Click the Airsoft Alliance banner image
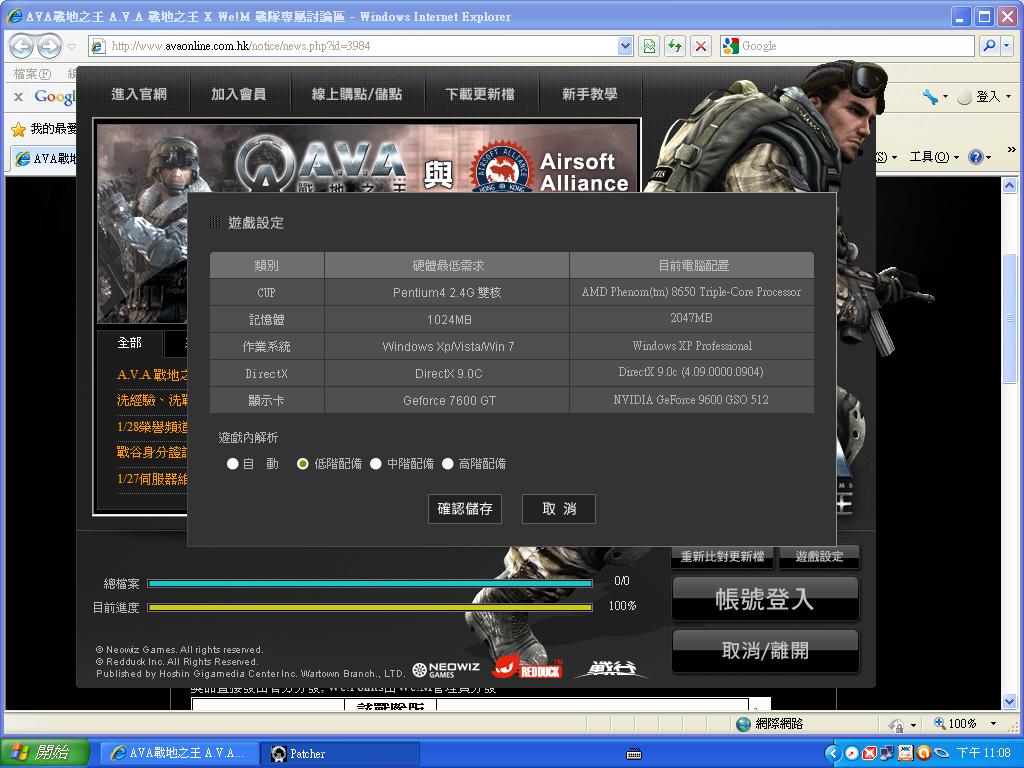Viewport: 1024px width, 768px height. coord(550,168)
